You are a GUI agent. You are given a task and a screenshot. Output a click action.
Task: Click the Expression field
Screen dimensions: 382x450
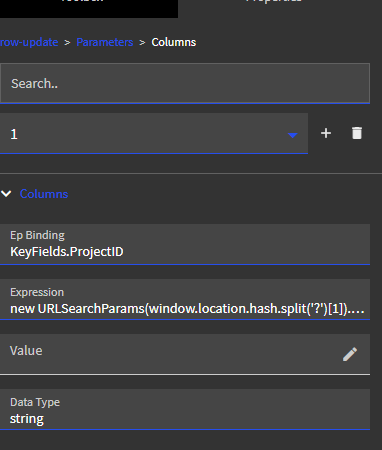(x=185, y=299)
